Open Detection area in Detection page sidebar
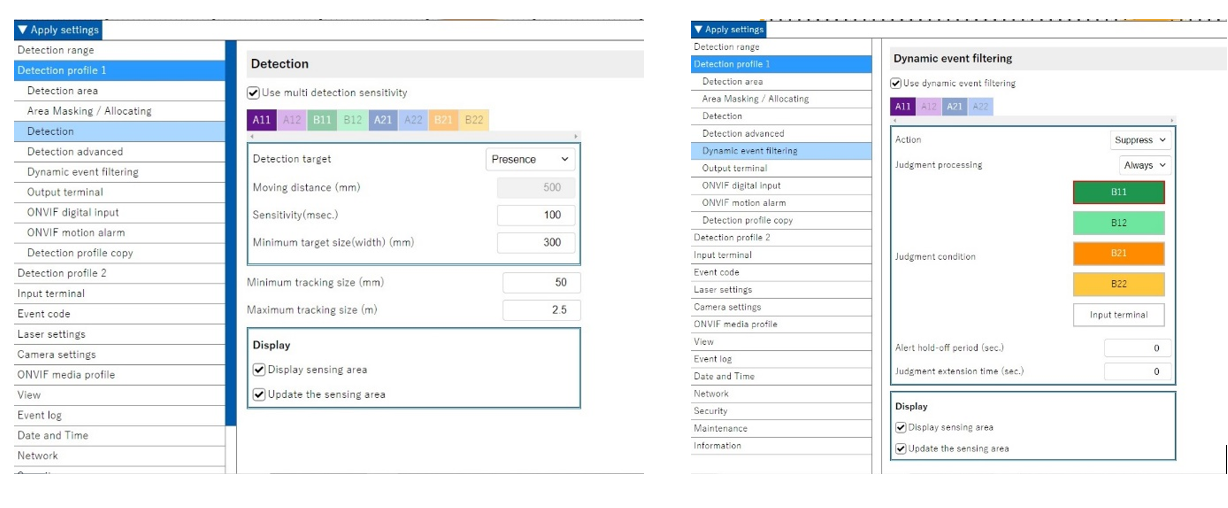The image size is (1228, 508). click(120, 91)
